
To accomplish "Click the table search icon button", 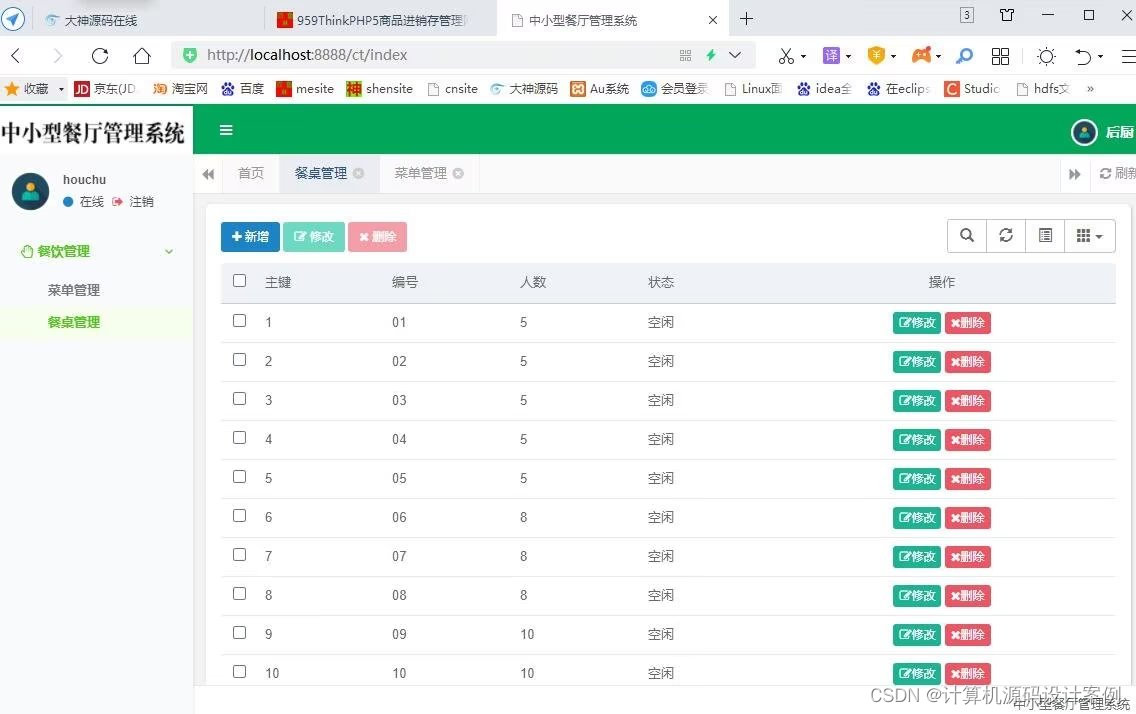I will tap(966, 235).
